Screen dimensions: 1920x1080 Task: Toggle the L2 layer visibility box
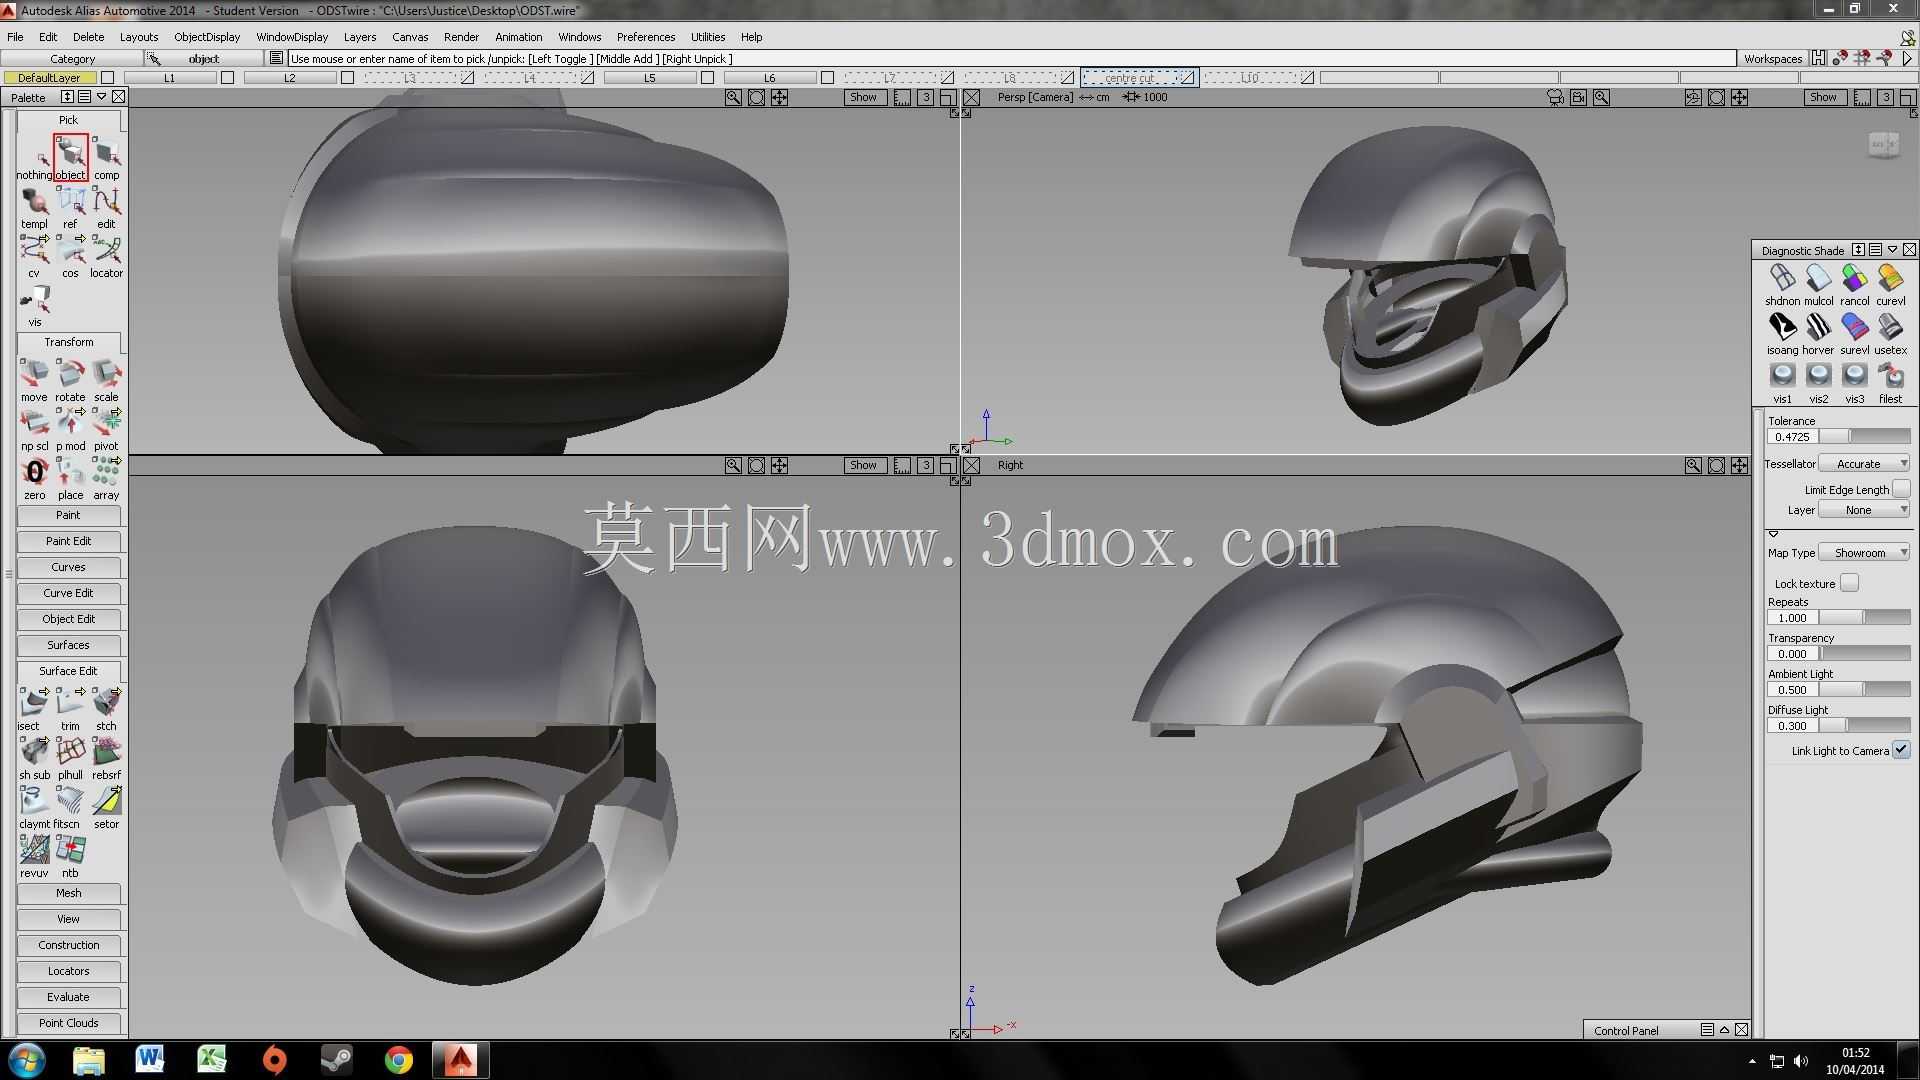[347, 78]
